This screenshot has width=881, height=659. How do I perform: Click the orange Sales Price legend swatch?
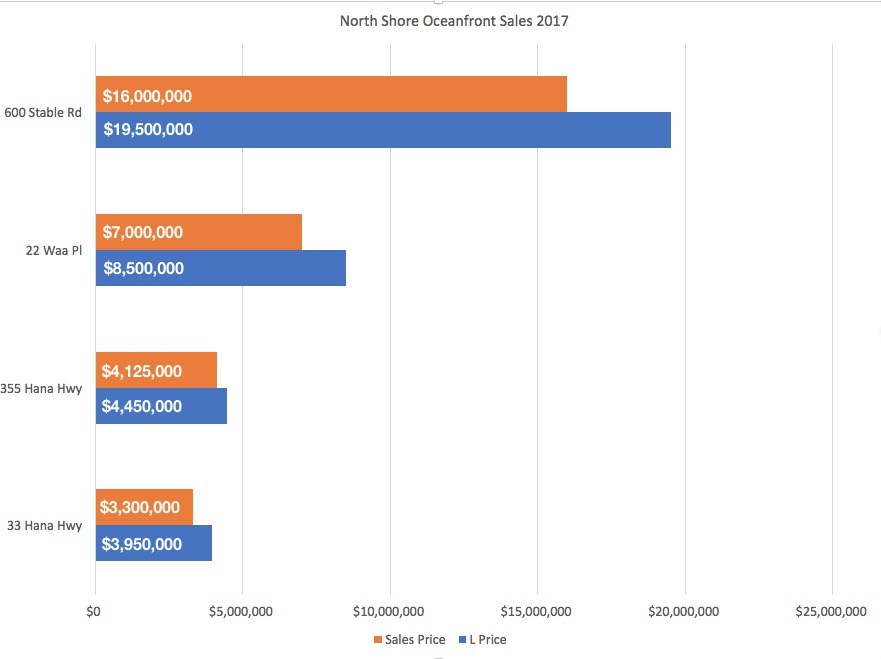click(x=378, y=640)
